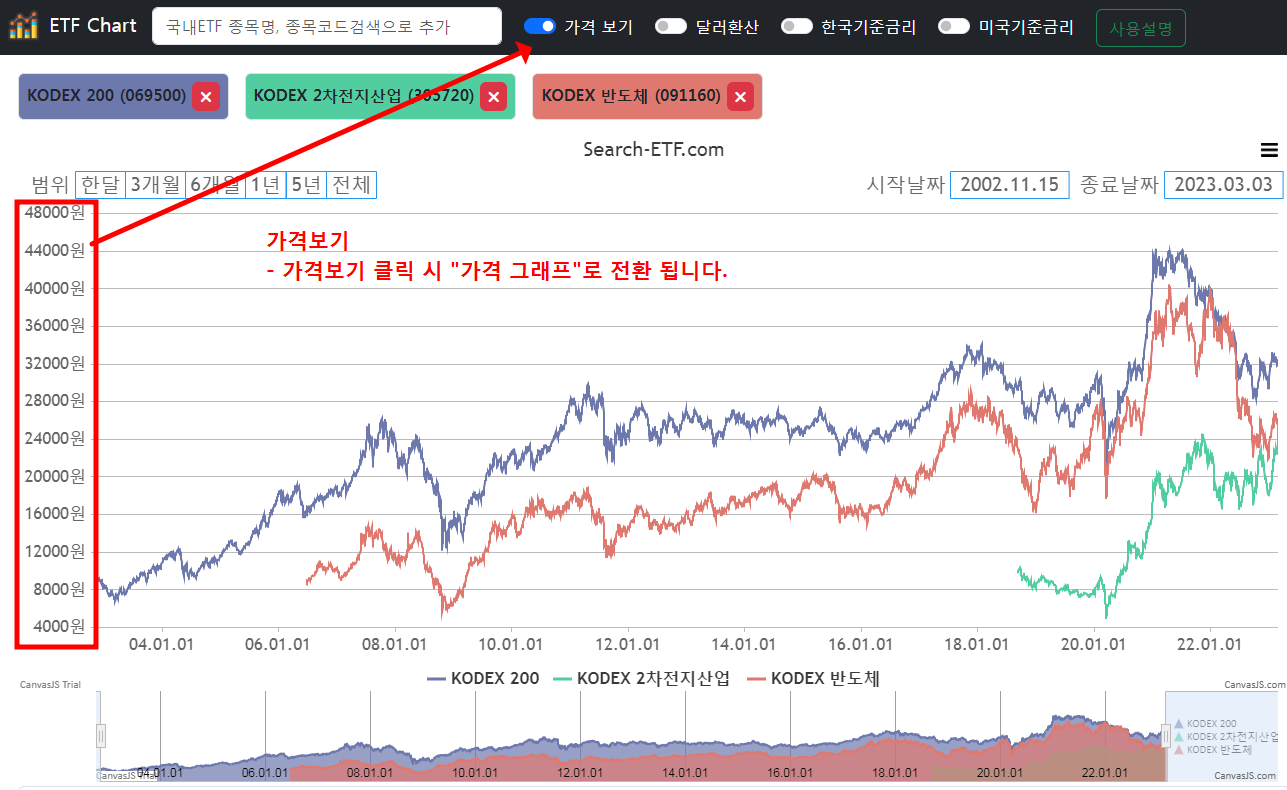Viewport: 1287px width, 790px height.
Task: Set range to 한달
Action: pyautogui.click(x=100, y=185)
